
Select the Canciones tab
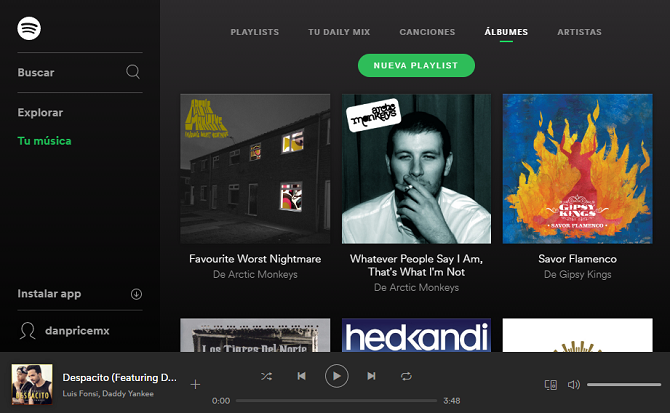[x=427, y=32]
